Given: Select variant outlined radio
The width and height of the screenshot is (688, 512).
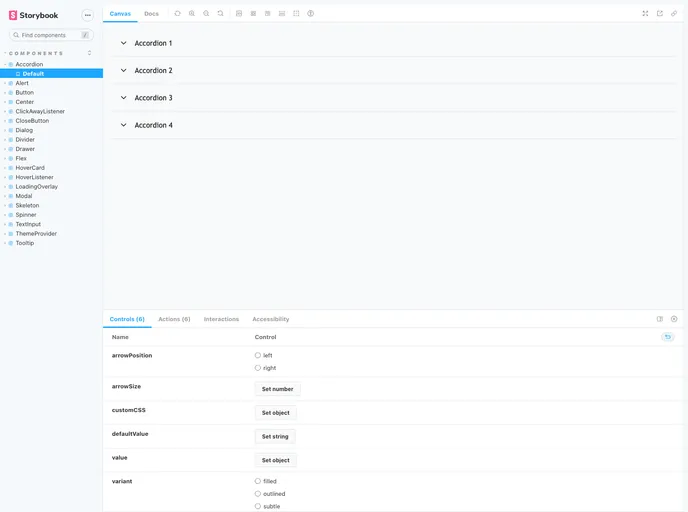Looking at the screenshot, I should pos(258,494).
